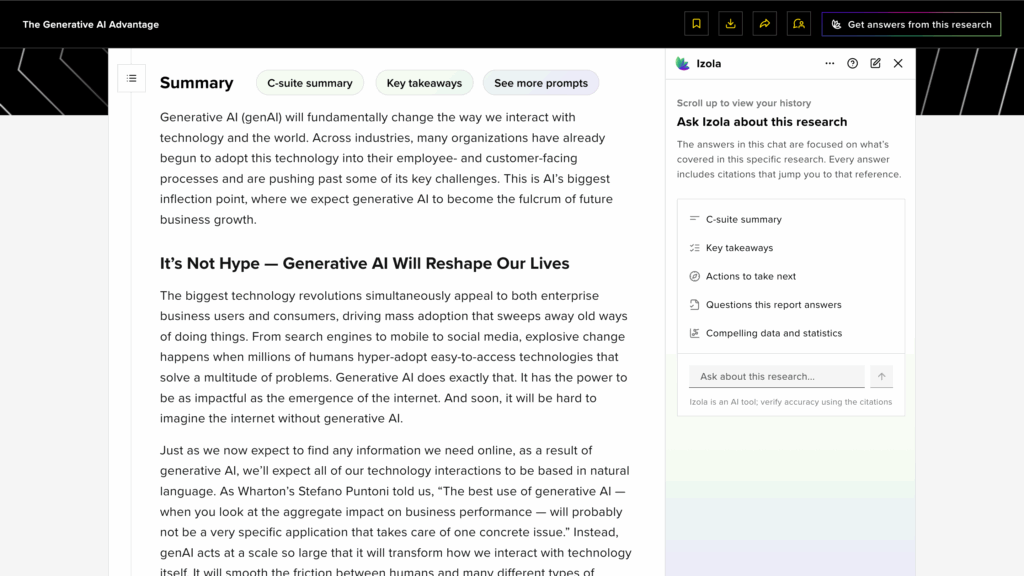This screenshot has width=1024, height=576.
Task: Open the table of contents list icon
Action: (131, 78)
